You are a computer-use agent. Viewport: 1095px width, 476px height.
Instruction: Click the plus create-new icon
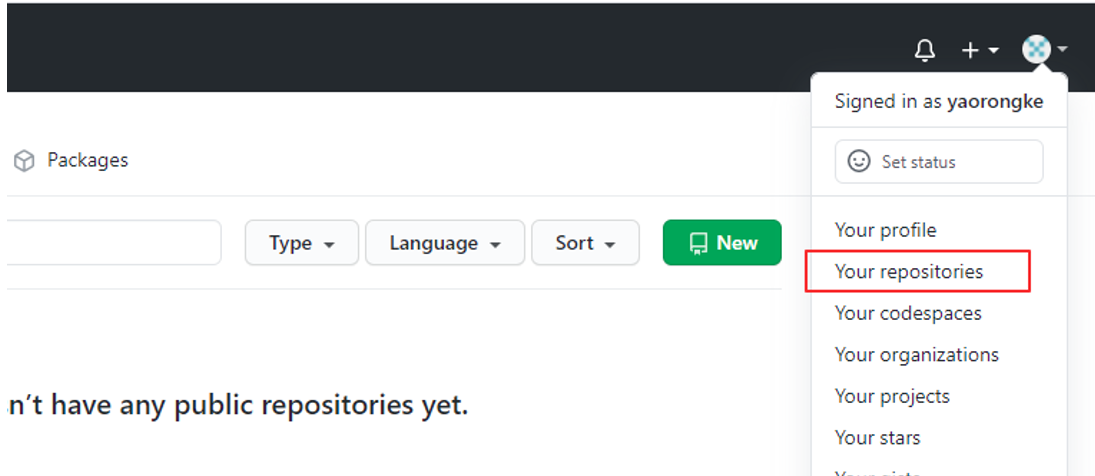(970, 50)
